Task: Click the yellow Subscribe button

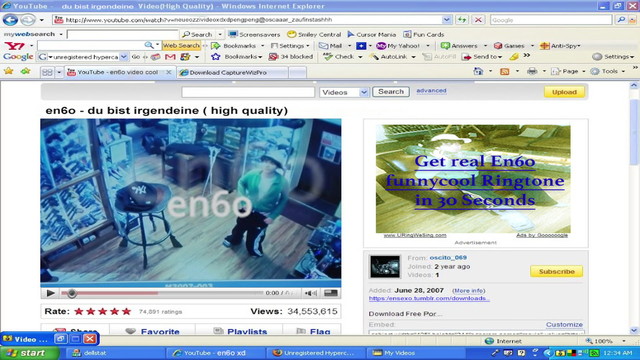Action: pyautogui.click(x=556, y=271)
